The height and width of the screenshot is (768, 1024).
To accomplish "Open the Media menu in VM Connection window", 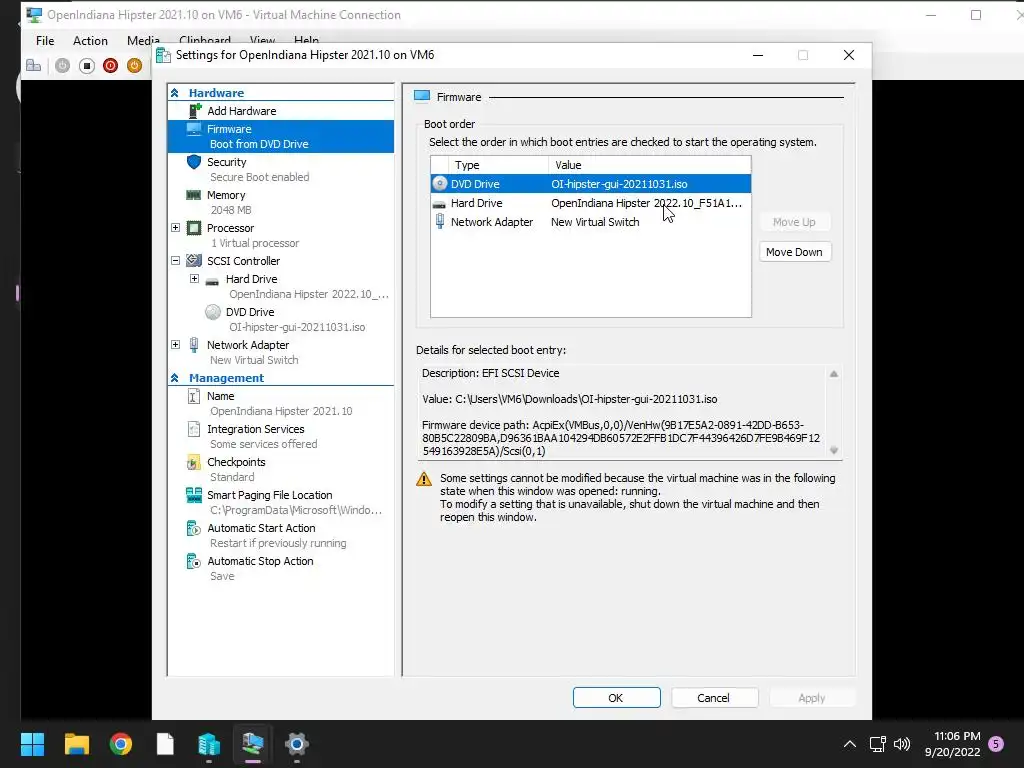I will [x=143, y=40].
